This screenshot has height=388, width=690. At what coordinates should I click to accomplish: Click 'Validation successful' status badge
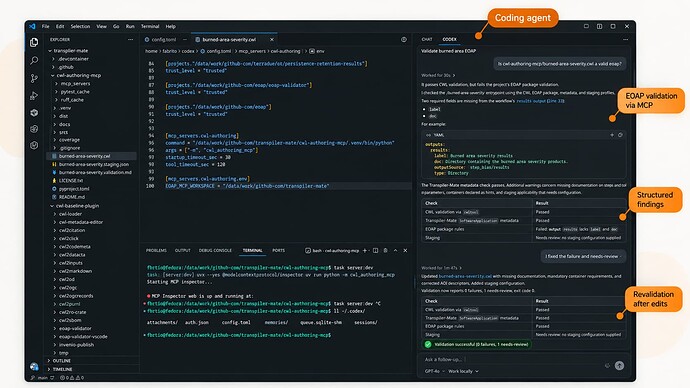477,344
